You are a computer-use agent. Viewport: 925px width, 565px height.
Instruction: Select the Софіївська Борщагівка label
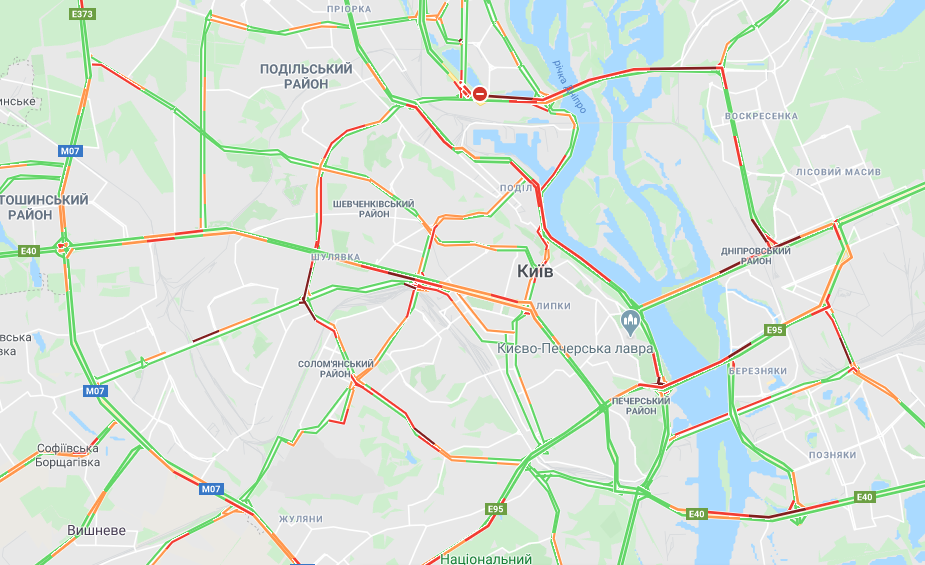pyautogui.click(x=67, y=455)
